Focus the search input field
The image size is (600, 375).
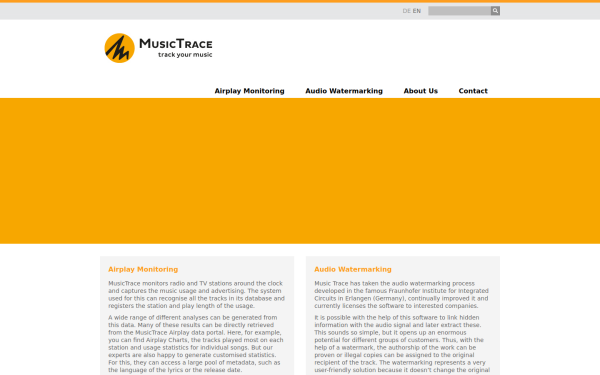pyautogui.click(x=459, y=11)
